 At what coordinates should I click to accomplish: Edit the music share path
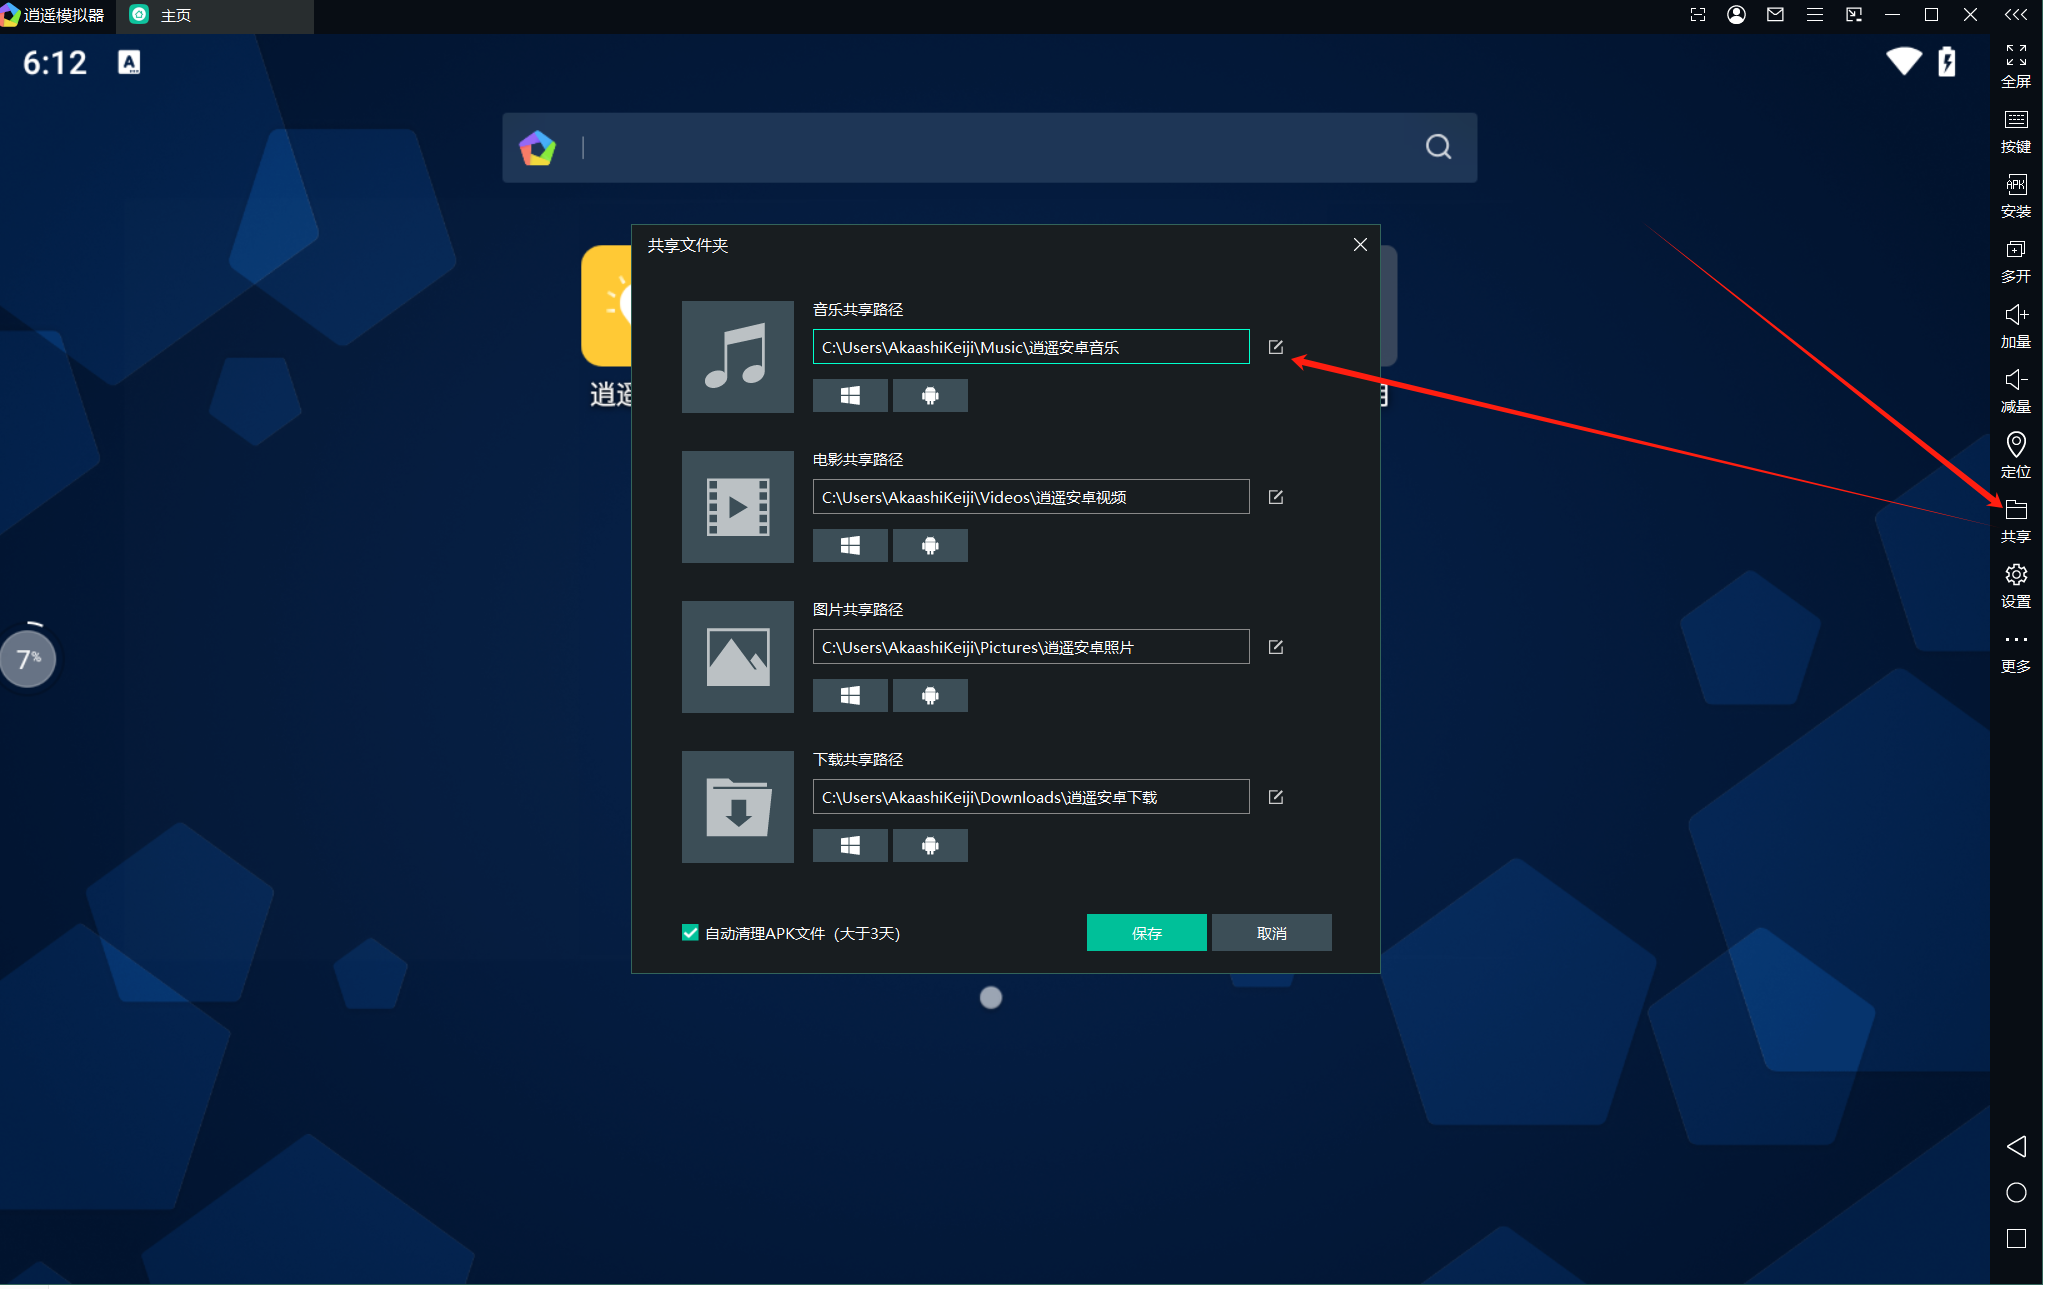[1275, 347]
